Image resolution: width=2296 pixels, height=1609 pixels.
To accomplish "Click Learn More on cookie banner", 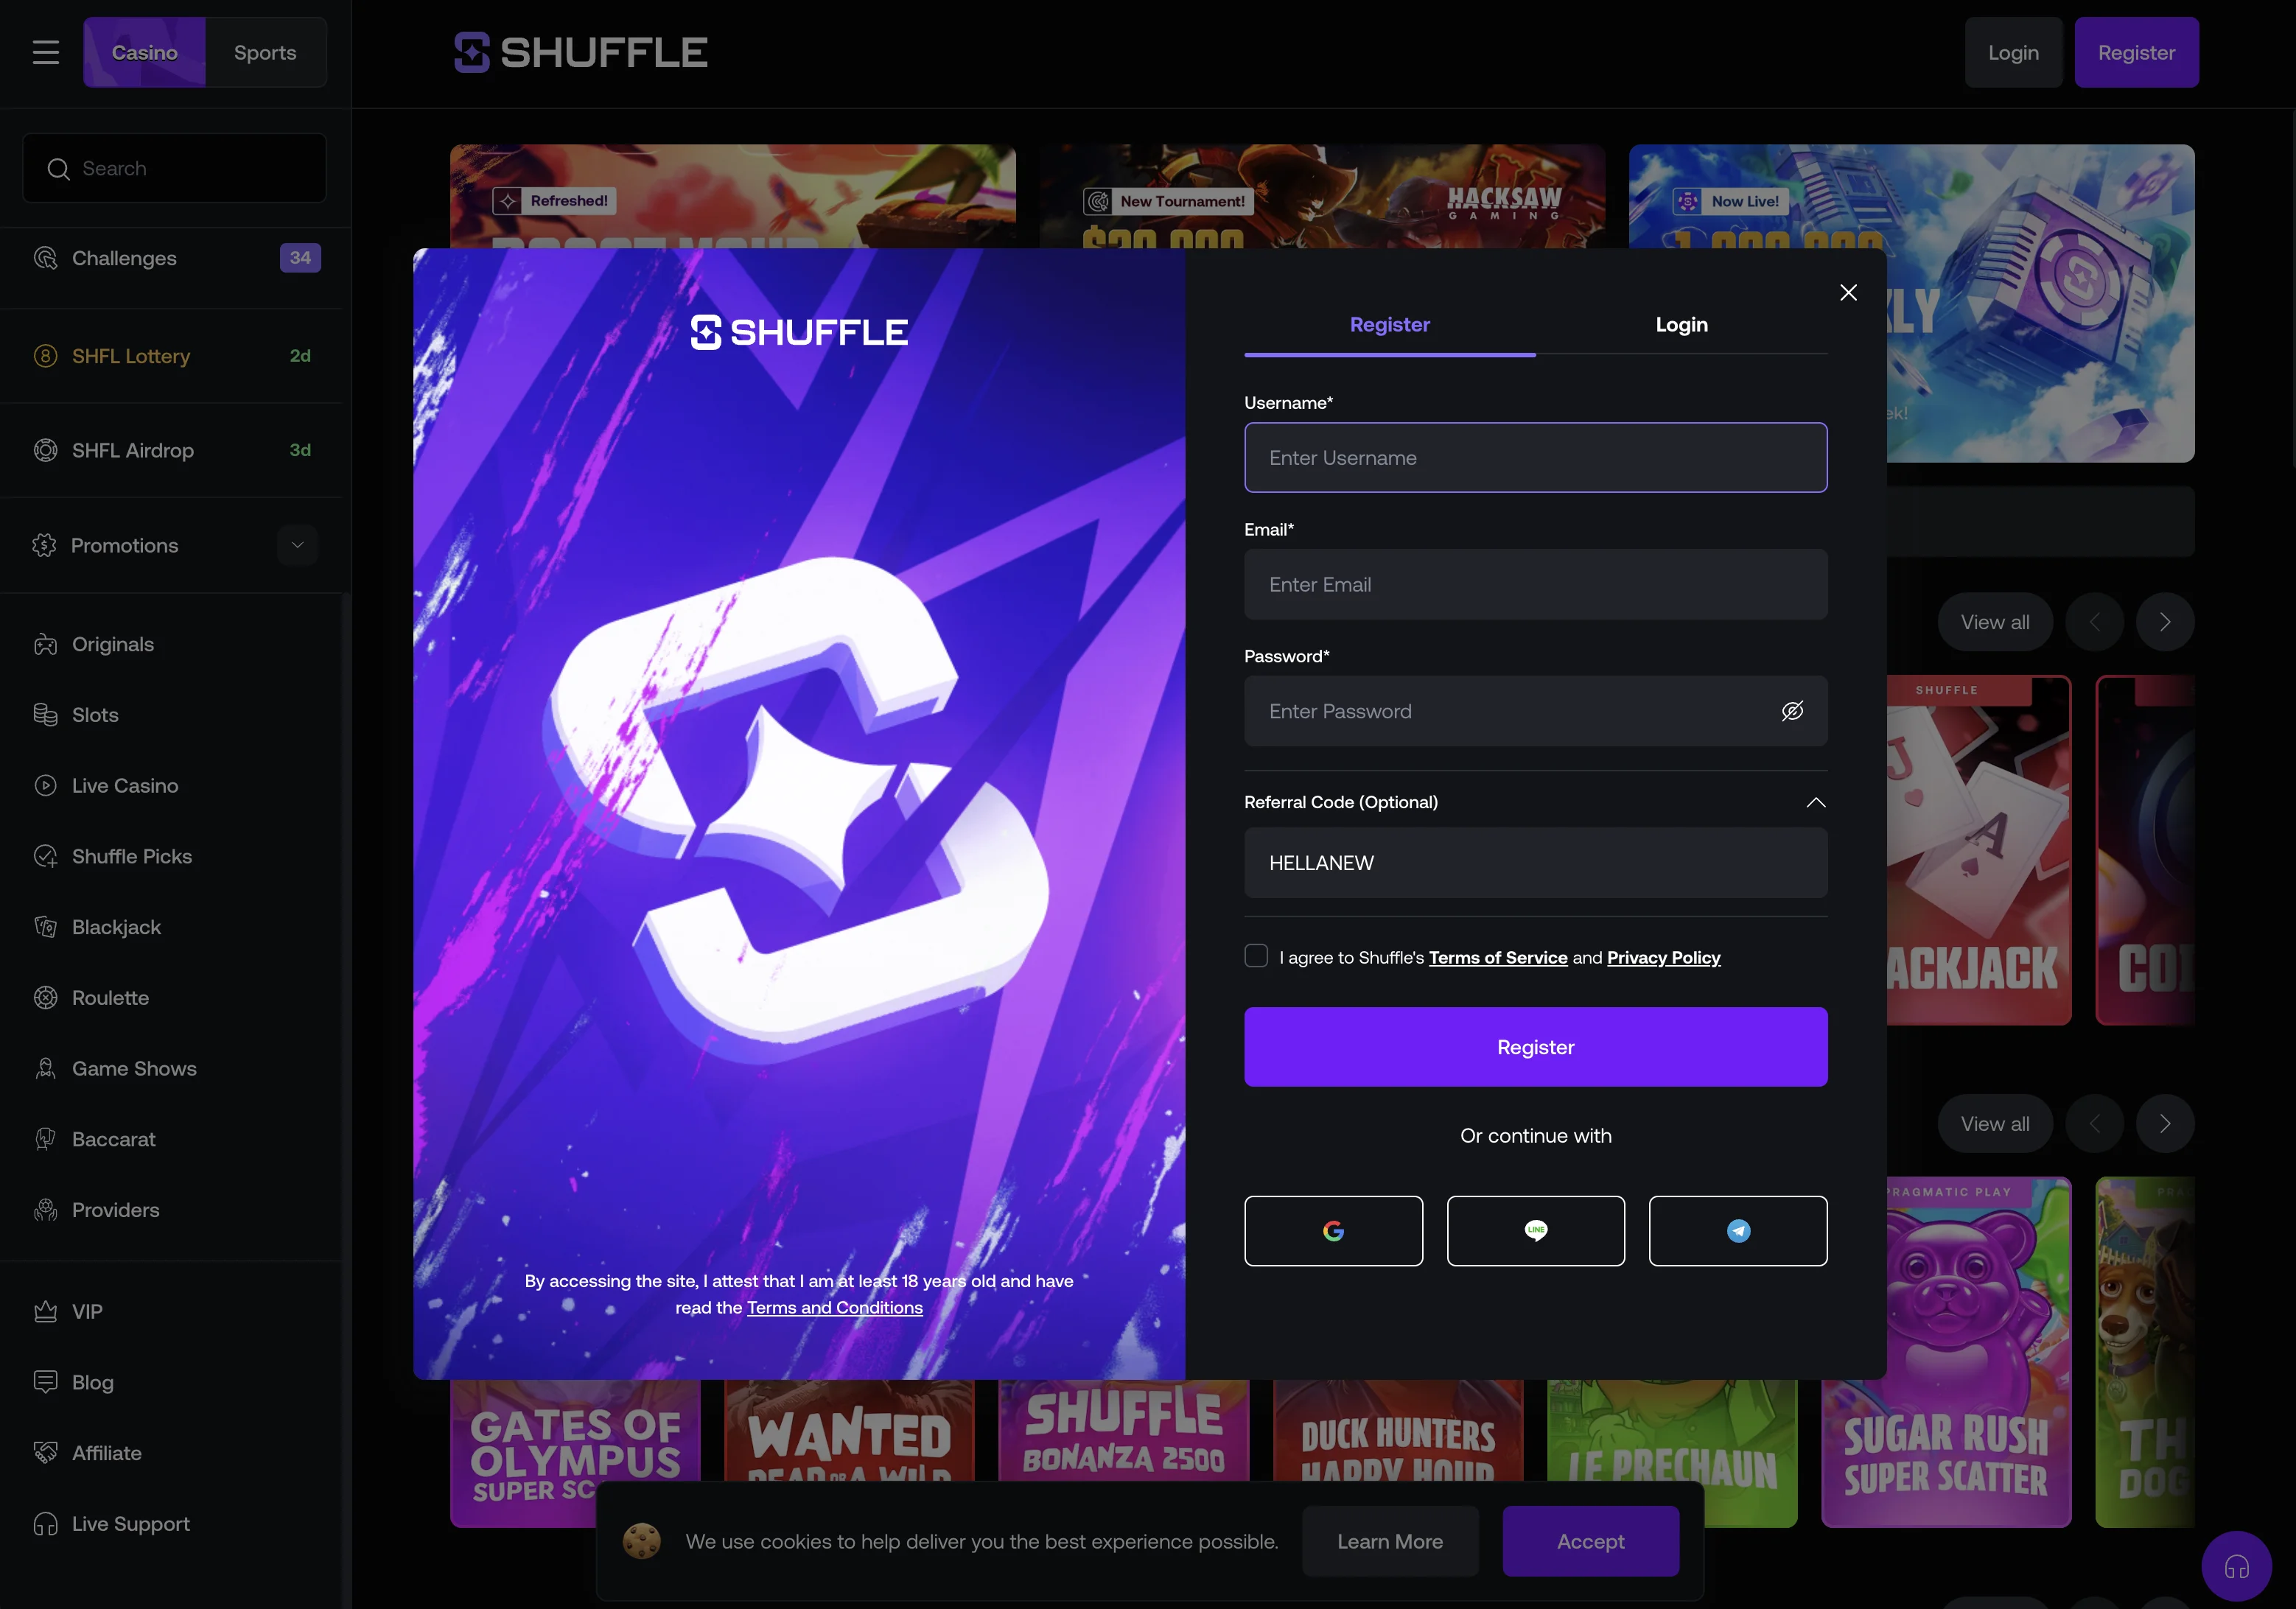I will 1390,1541.
